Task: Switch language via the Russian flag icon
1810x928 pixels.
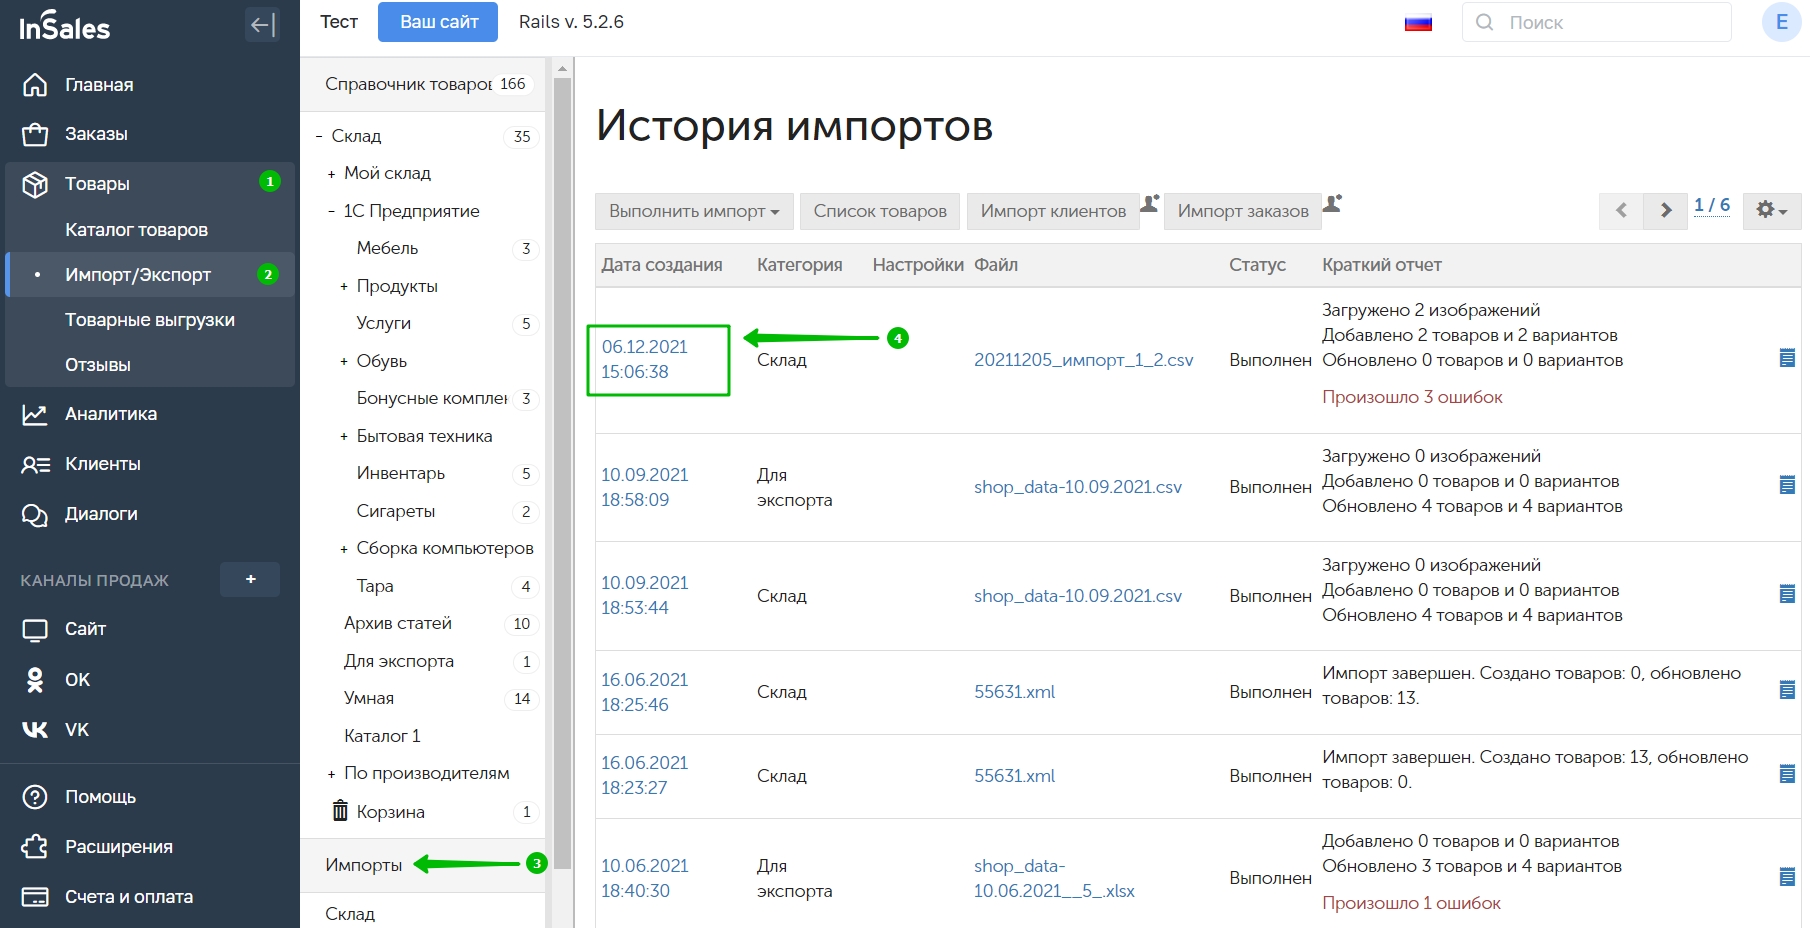Action: point(1418,23)
